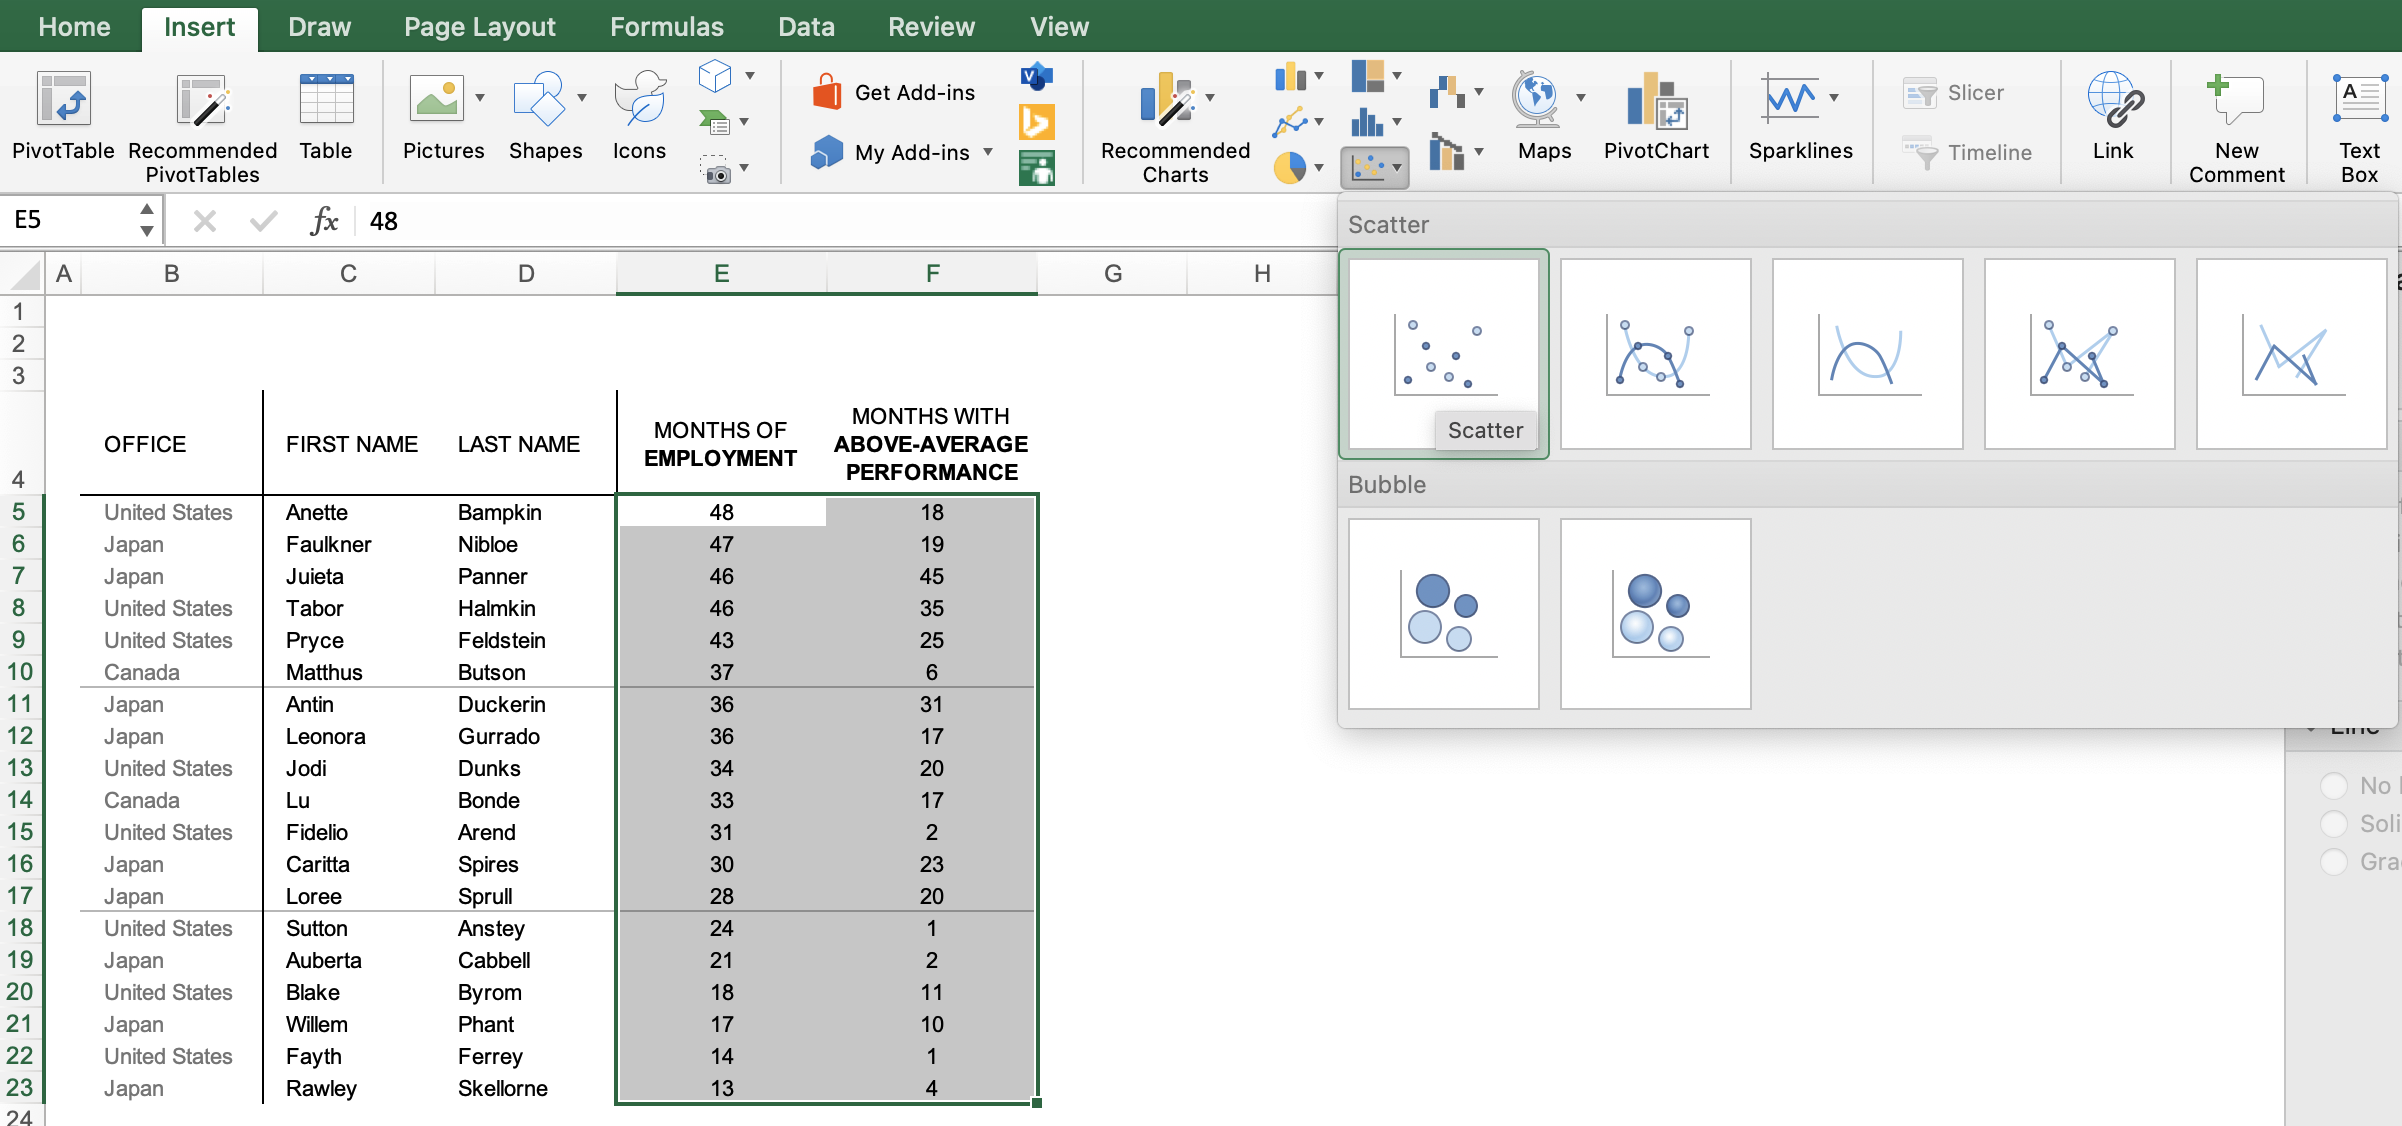Open the pie chart dropdown arrow
The width and height of the screenshot is (2402, 1126).
pyautogui.click(x=1318, y=167)
